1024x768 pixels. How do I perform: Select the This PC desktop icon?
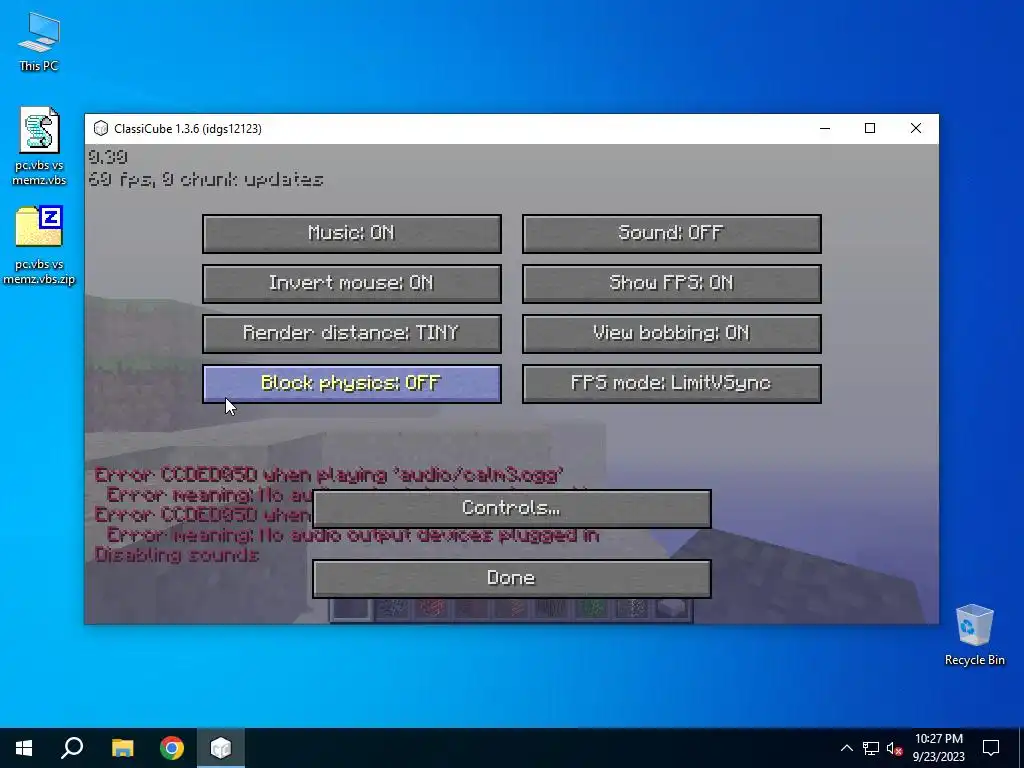39,42
